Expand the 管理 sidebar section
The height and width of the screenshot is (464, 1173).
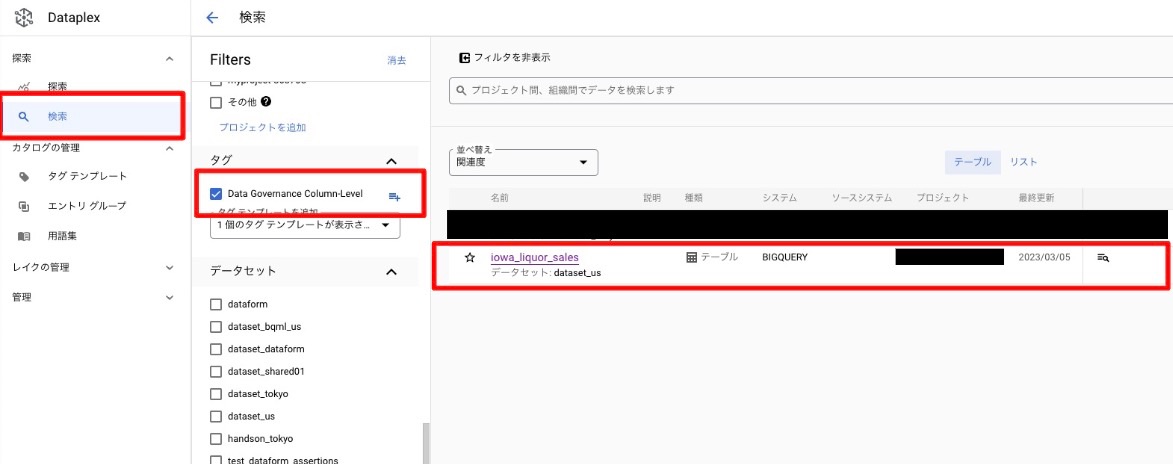point(169,297)
